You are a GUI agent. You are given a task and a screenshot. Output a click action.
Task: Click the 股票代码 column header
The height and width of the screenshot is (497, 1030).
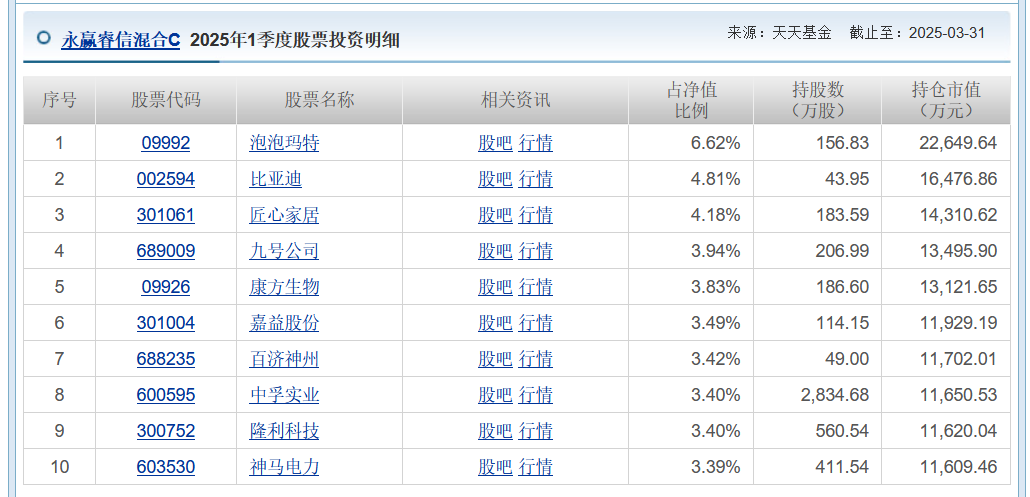[166, 100]
